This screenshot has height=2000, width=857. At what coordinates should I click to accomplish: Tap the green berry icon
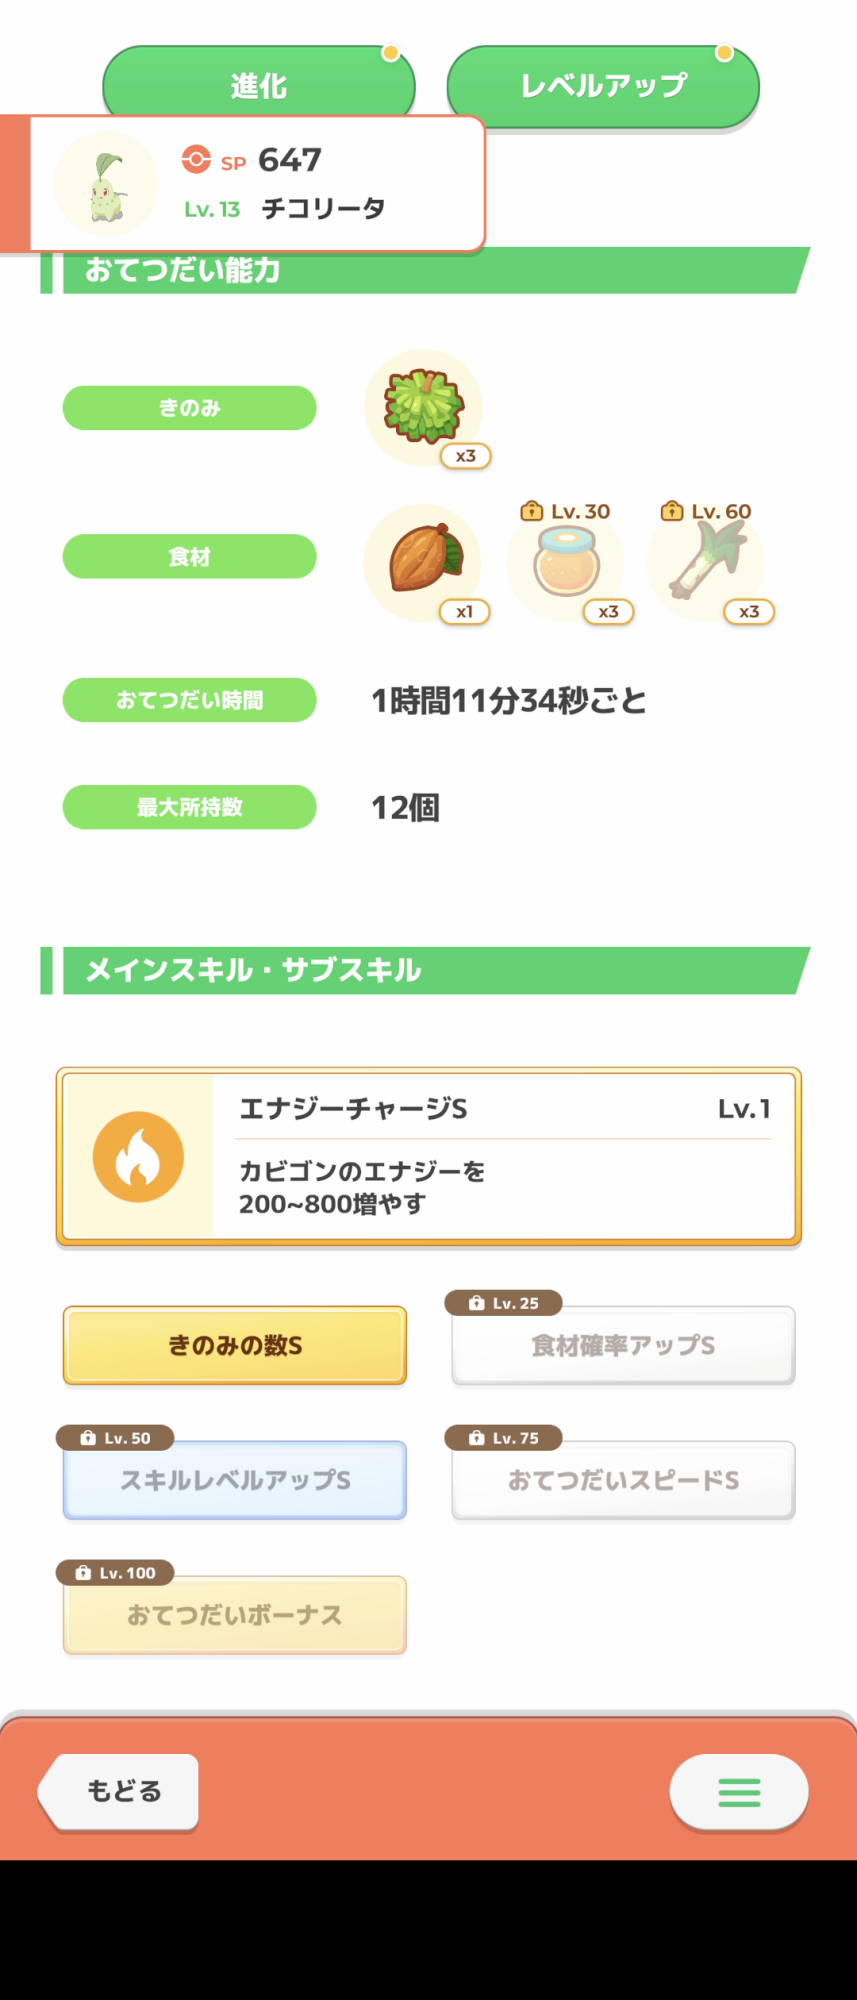[x=424, y=405]
